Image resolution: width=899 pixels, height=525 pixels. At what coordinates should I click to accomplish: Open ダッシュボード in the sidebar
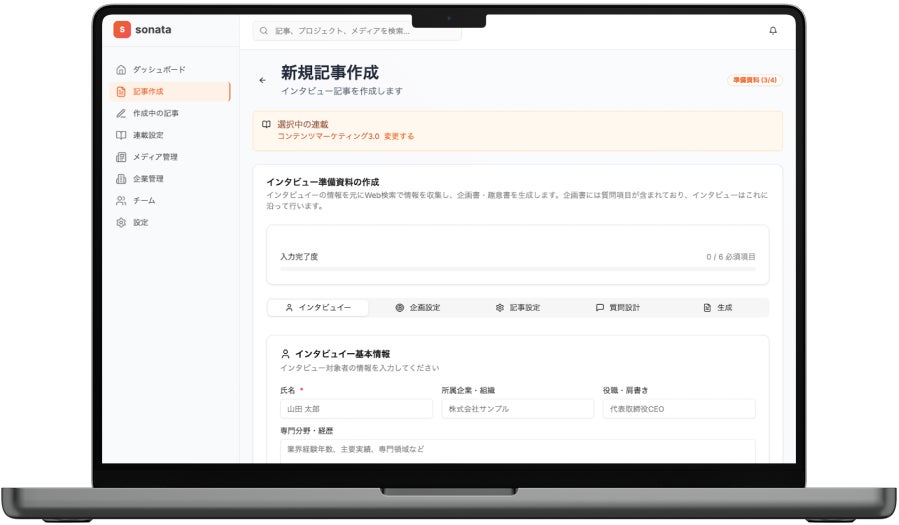[170, 69]
